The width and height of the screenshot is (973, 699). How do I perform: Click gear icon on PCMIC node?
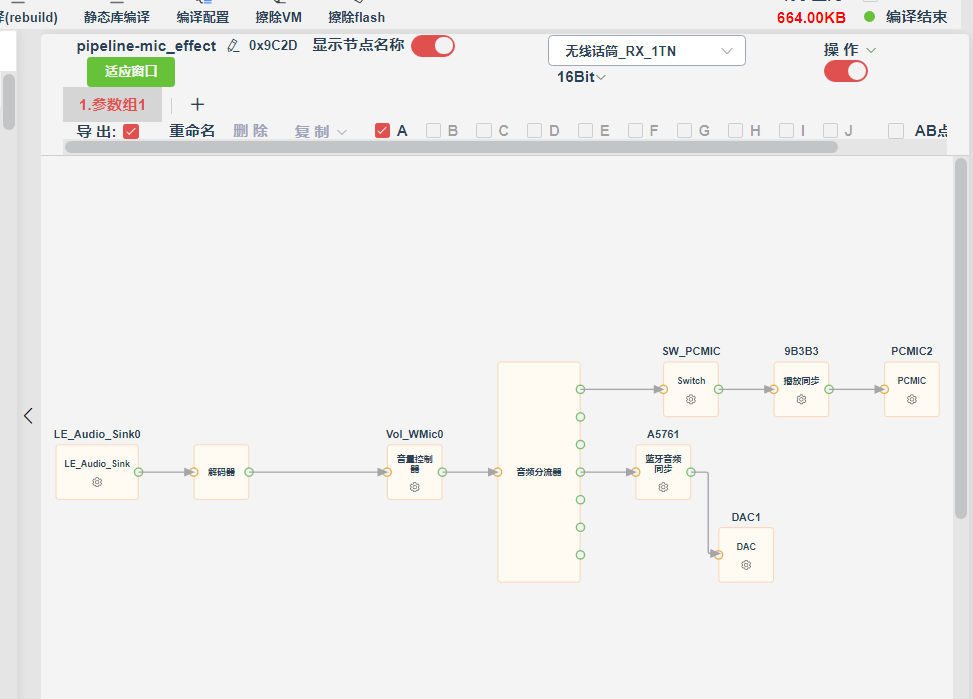click(912, 399)
